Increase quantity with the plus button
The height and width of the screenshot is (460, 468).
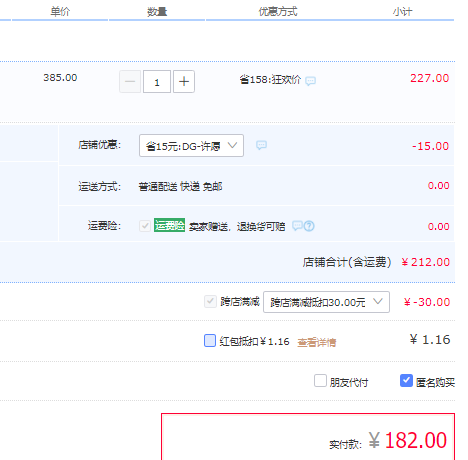(x=184, y=81)
